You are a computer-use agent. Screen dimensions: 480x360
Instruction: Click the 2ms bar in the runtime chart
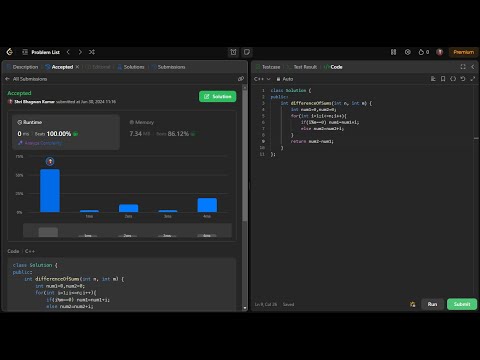[129, 208]
